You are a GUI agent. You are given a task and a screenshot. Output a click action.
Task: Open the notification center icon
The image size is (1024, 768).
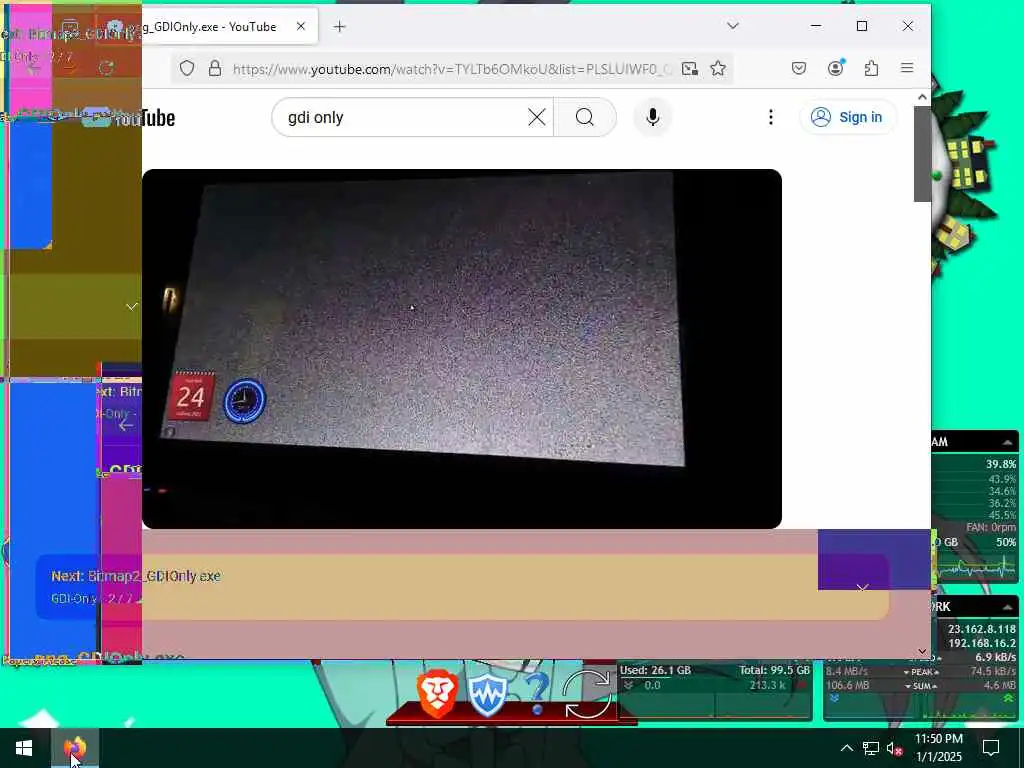(991, 748)
